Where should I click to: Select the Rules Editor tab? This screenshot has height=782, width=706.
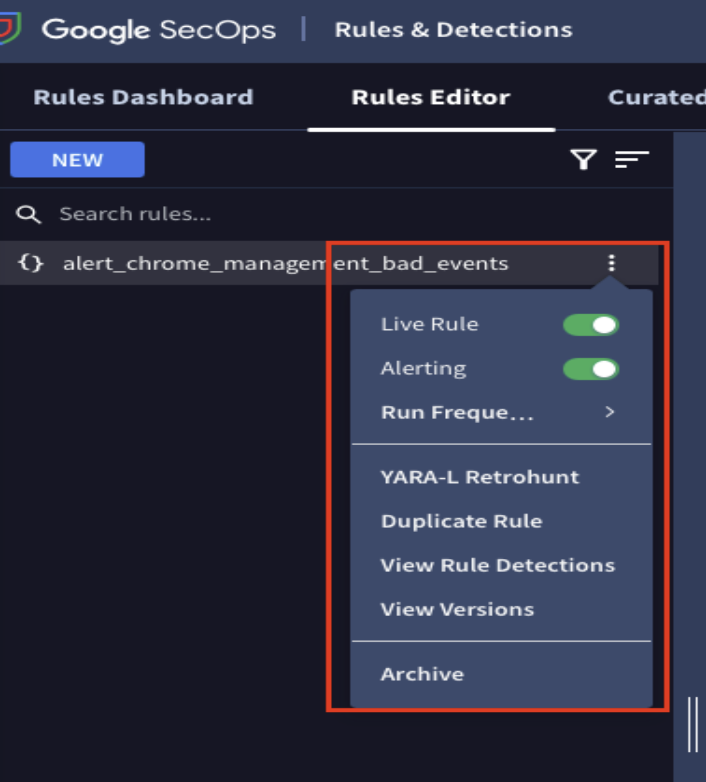431,97
